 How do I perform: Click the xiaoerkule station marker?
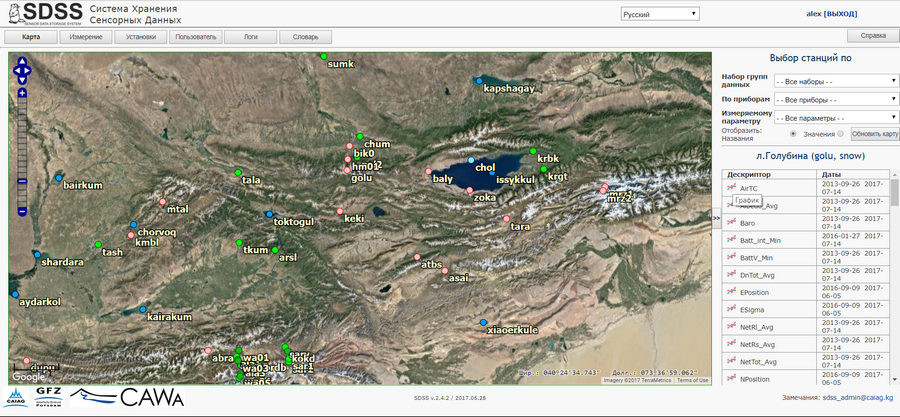[x=483, y=323]
